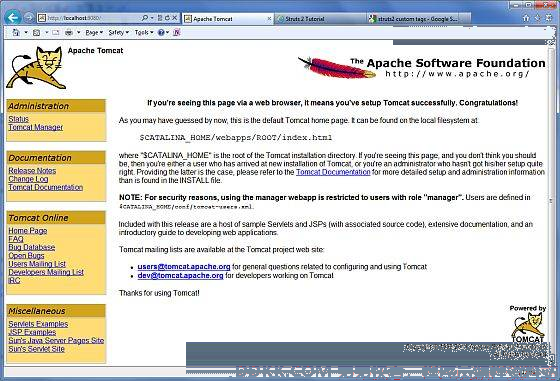This screenshot has height=381, width=560.
Task: Close the Apache Tomcat tab
Action: (269, 19)
